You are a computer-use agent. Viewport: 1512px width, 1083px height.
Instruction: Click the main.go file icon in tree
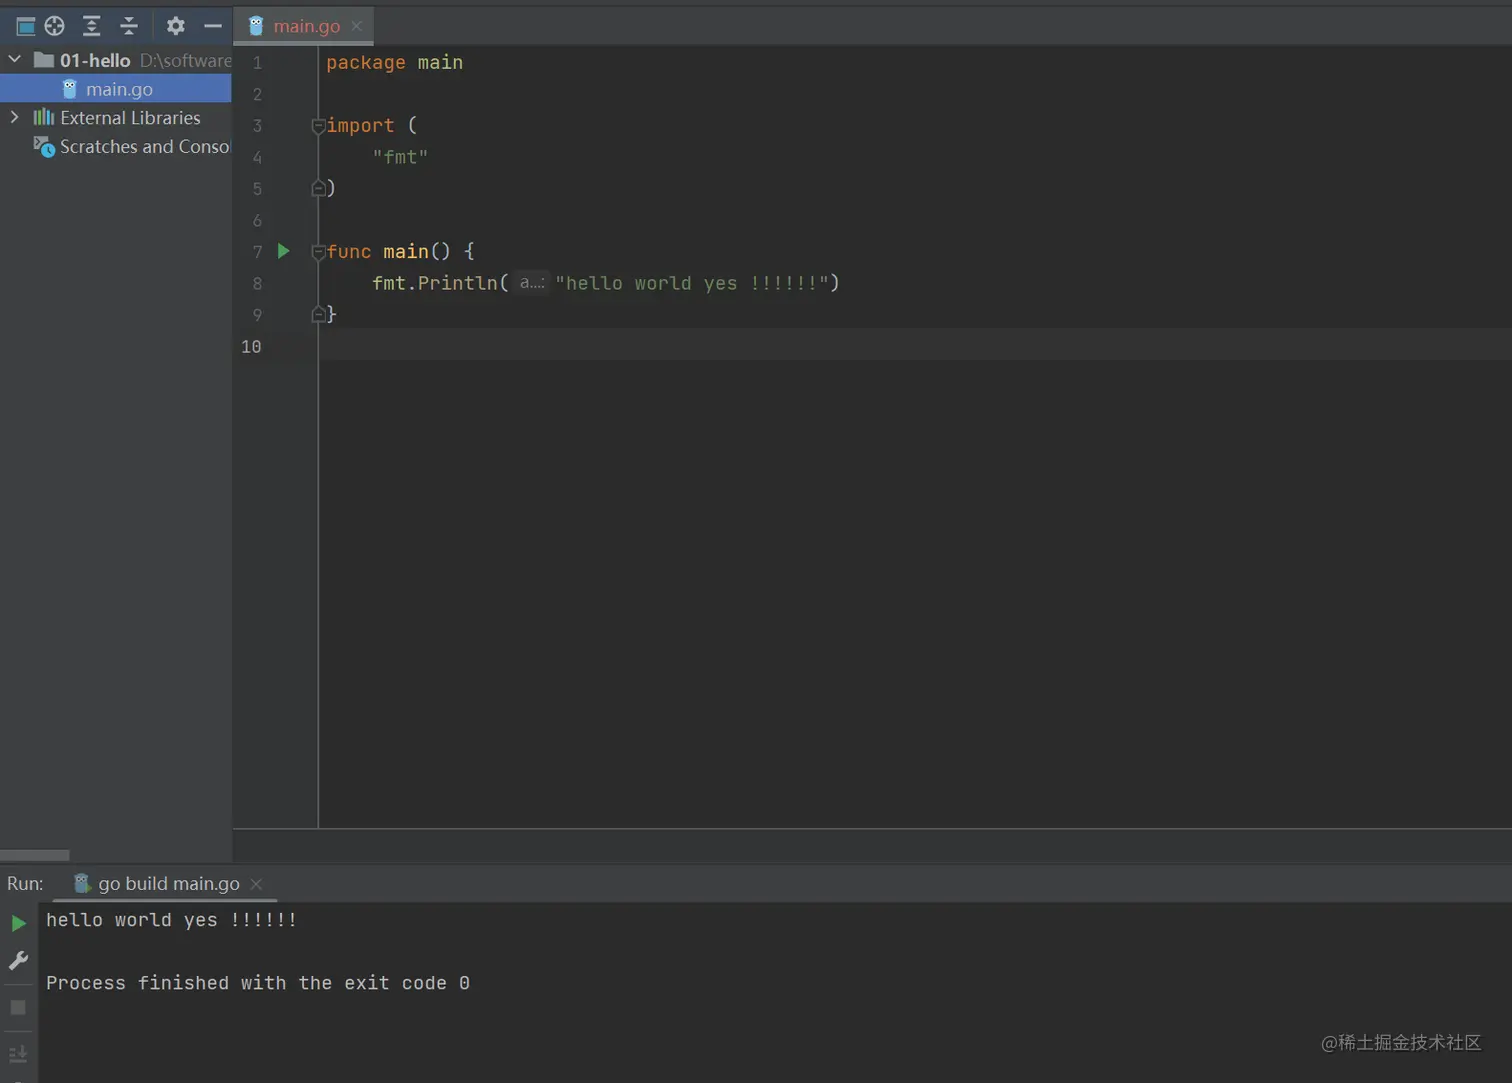(x=69, y=89)
